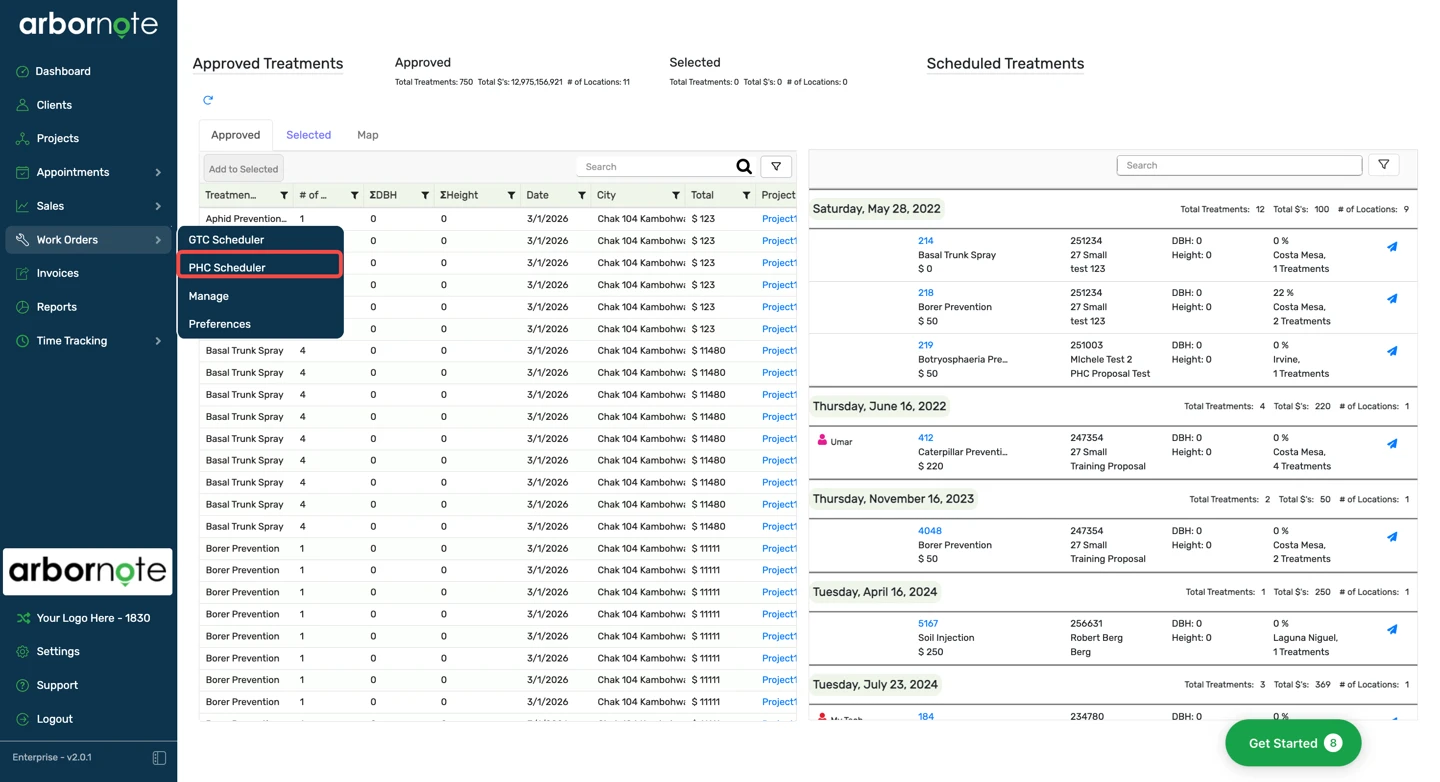
Task: Expand the Sales submenu arrow
Action: (158, 206)
